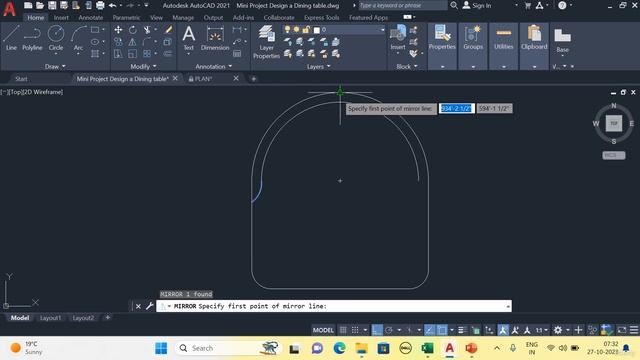Switch to the Insert ribbon tab

[x=61, y=18]
